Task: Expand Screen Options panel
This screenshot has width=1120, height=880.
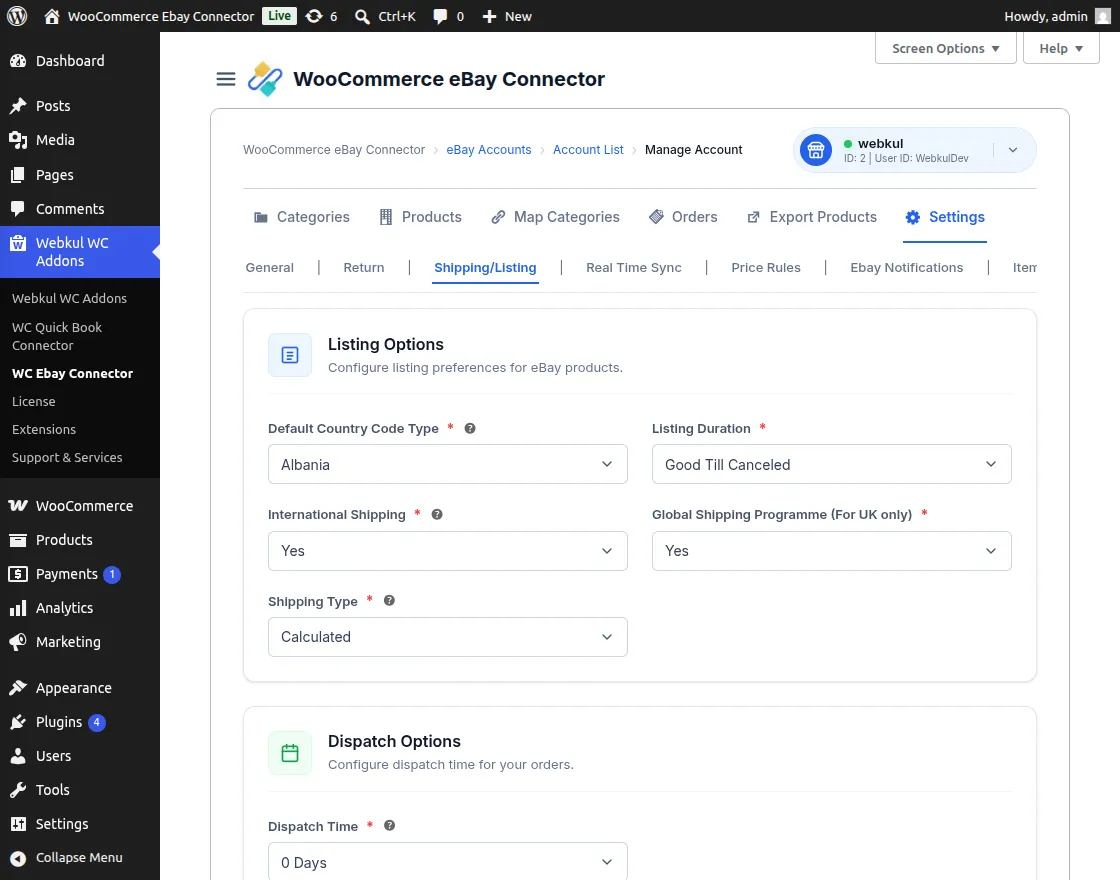Action: tap(946, 49)
